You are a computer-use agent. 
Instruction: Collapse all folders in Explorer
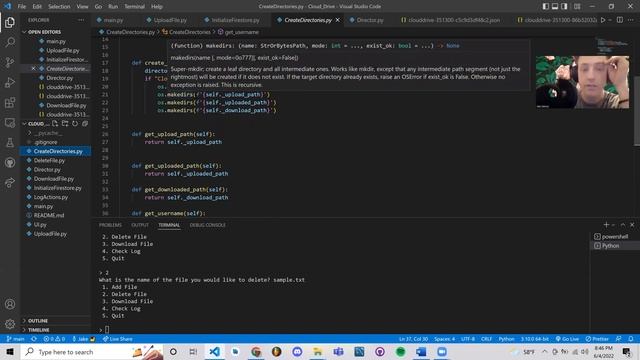[x=85, y=123]
